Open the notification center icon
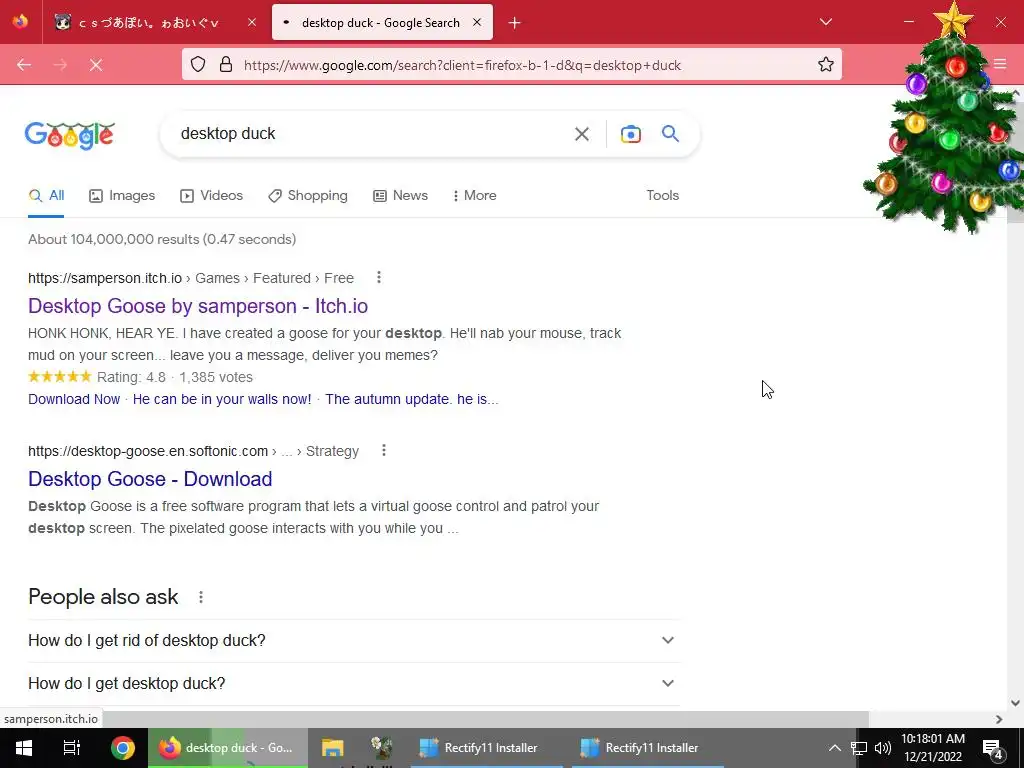The width and height of the screenshot is (1024, 768). [x=993, y=748]
